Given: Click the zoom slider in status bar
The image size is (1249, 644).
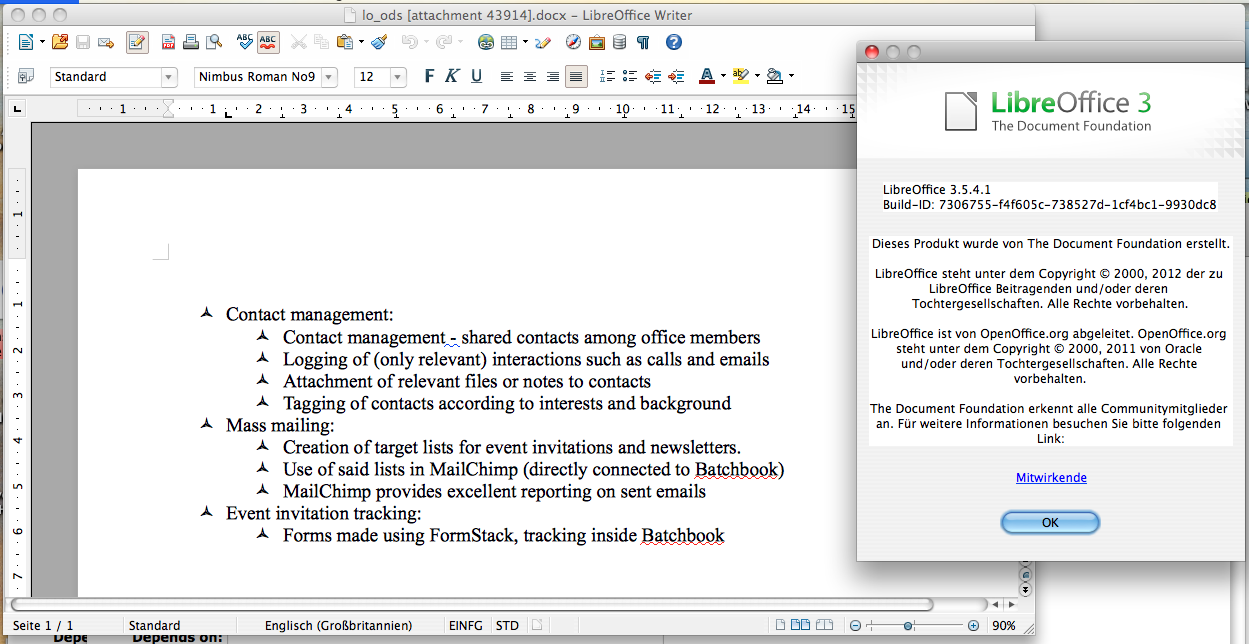Looking at the screenshot, I should pyautogui.click(x=908, y=626).
